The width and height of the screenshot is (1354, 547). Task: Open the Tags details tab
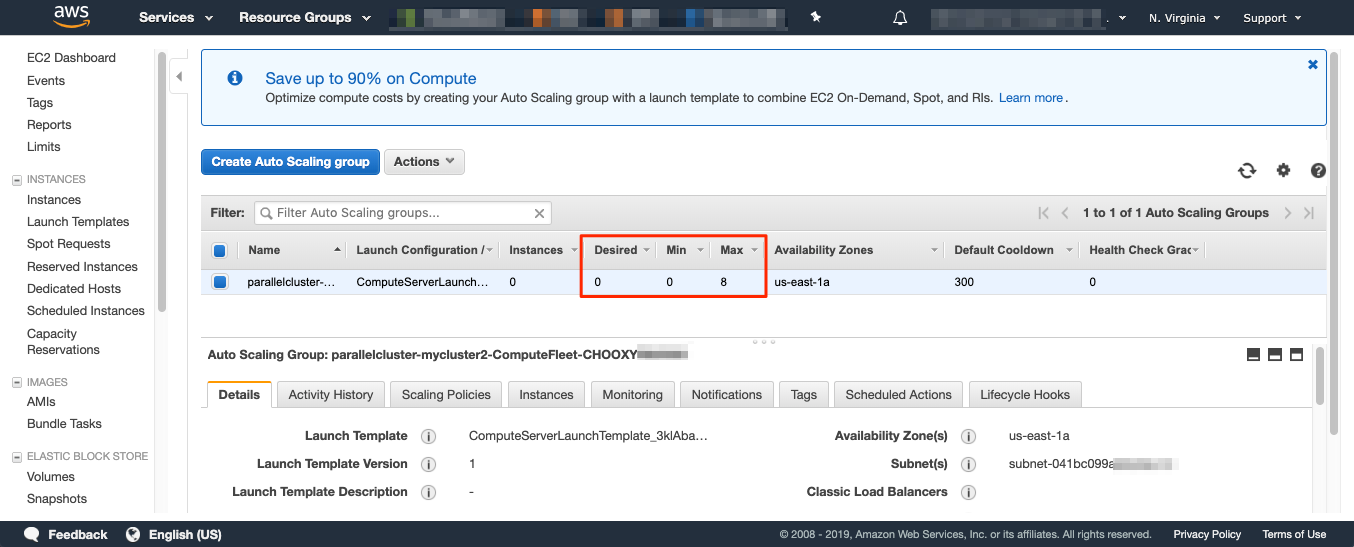[804, 395]
